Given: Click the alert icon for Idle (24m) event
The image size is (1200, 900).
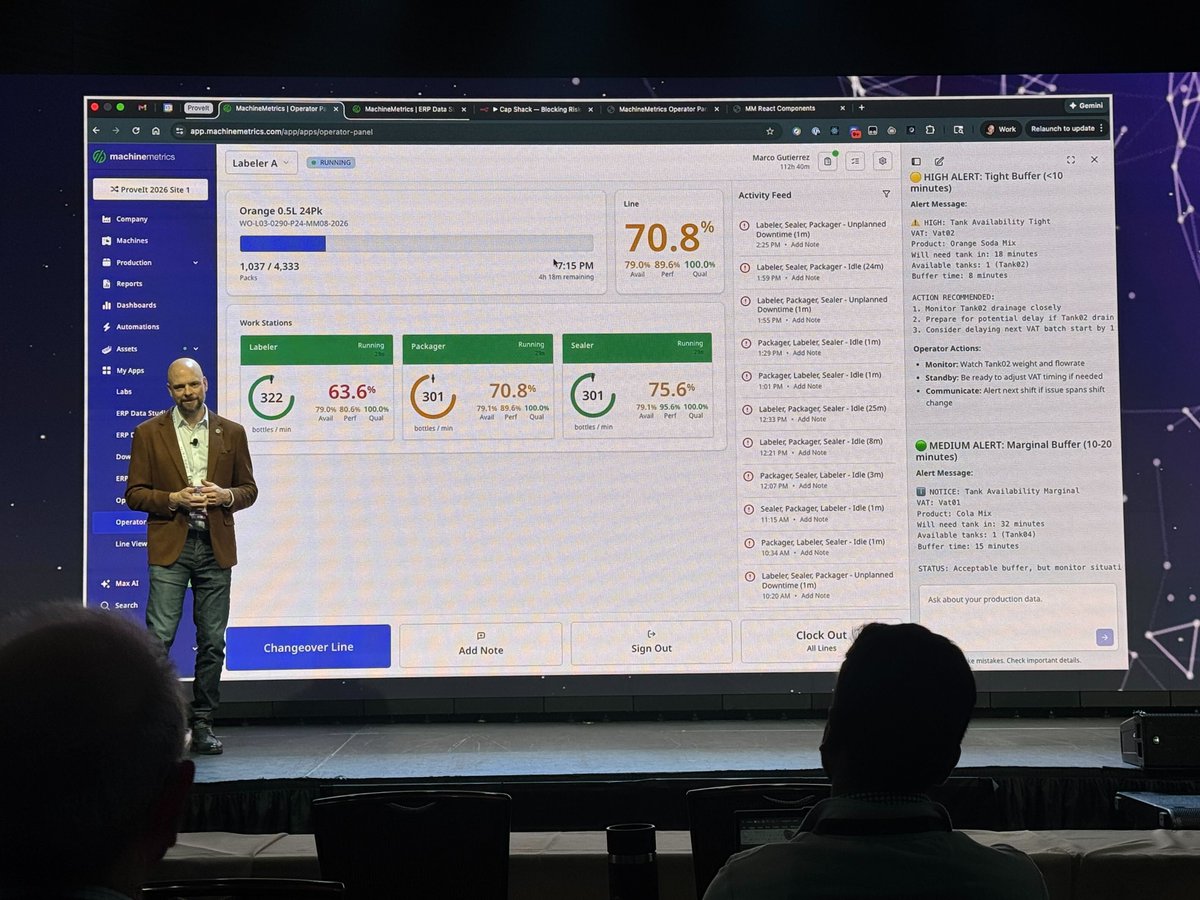Looking at the screenshot, I should click(745, 268).
